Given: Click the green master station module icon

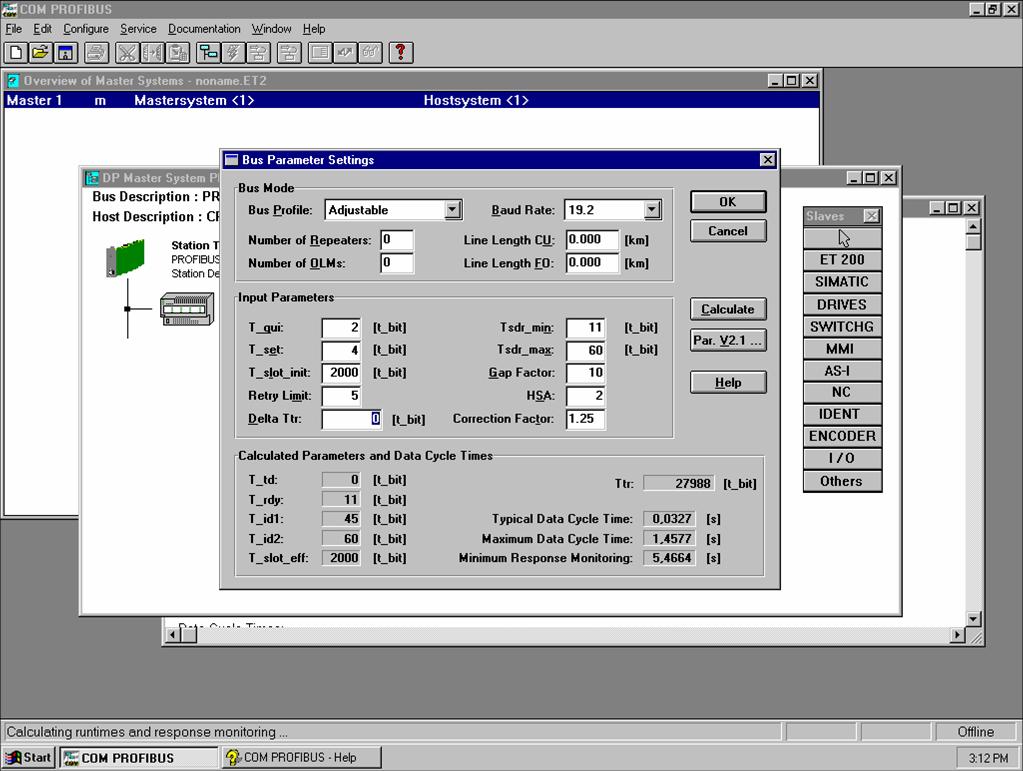Looking at the screenshot, I should tap(127, 257).
